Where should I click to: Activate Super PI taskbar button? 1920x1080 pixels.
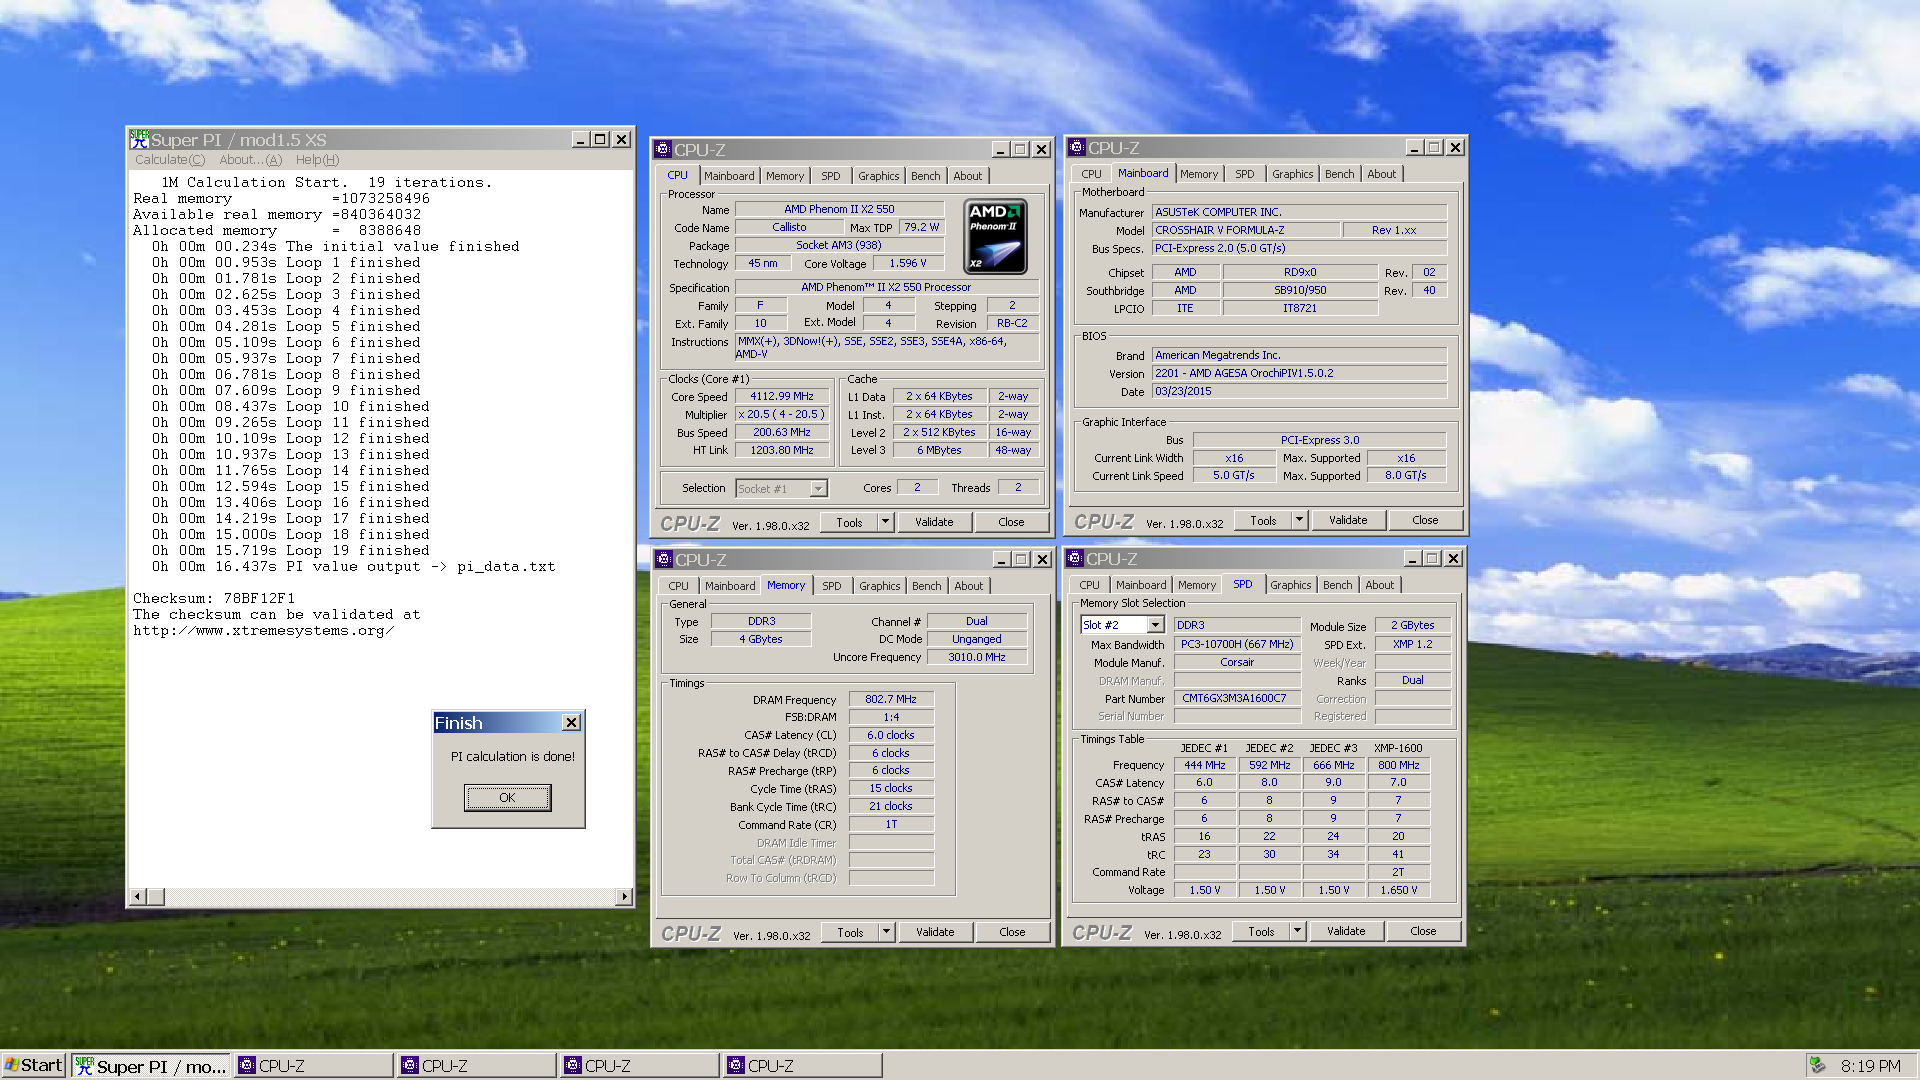(151, 1066)
